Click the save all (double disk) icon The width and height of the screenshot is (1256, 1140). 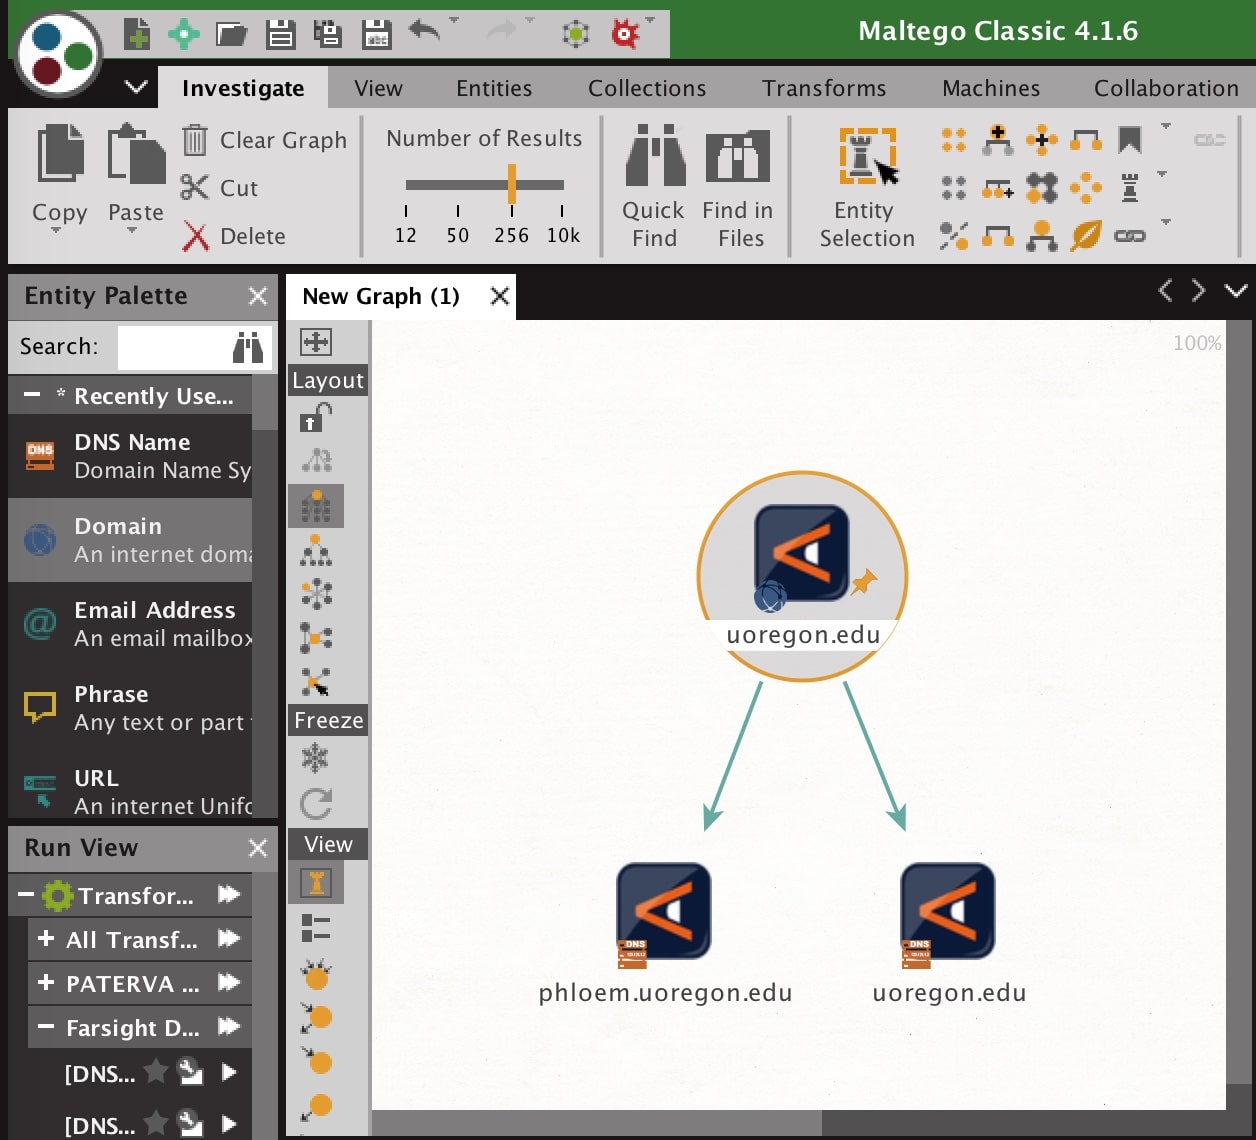pos(328,34)
